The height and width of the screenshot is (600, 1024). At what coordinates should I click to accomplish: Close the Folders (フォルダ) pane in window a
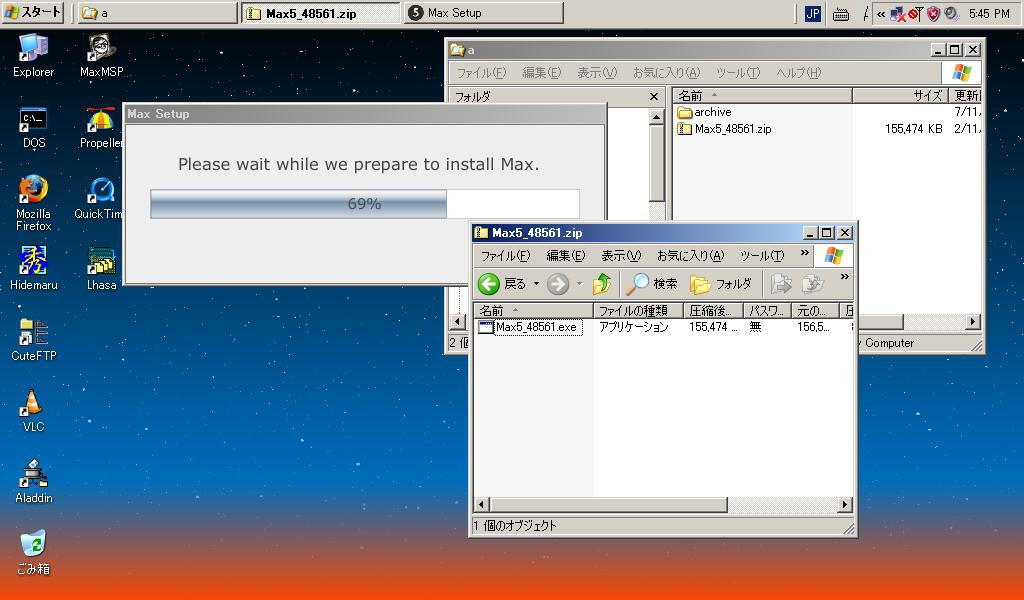654,97
